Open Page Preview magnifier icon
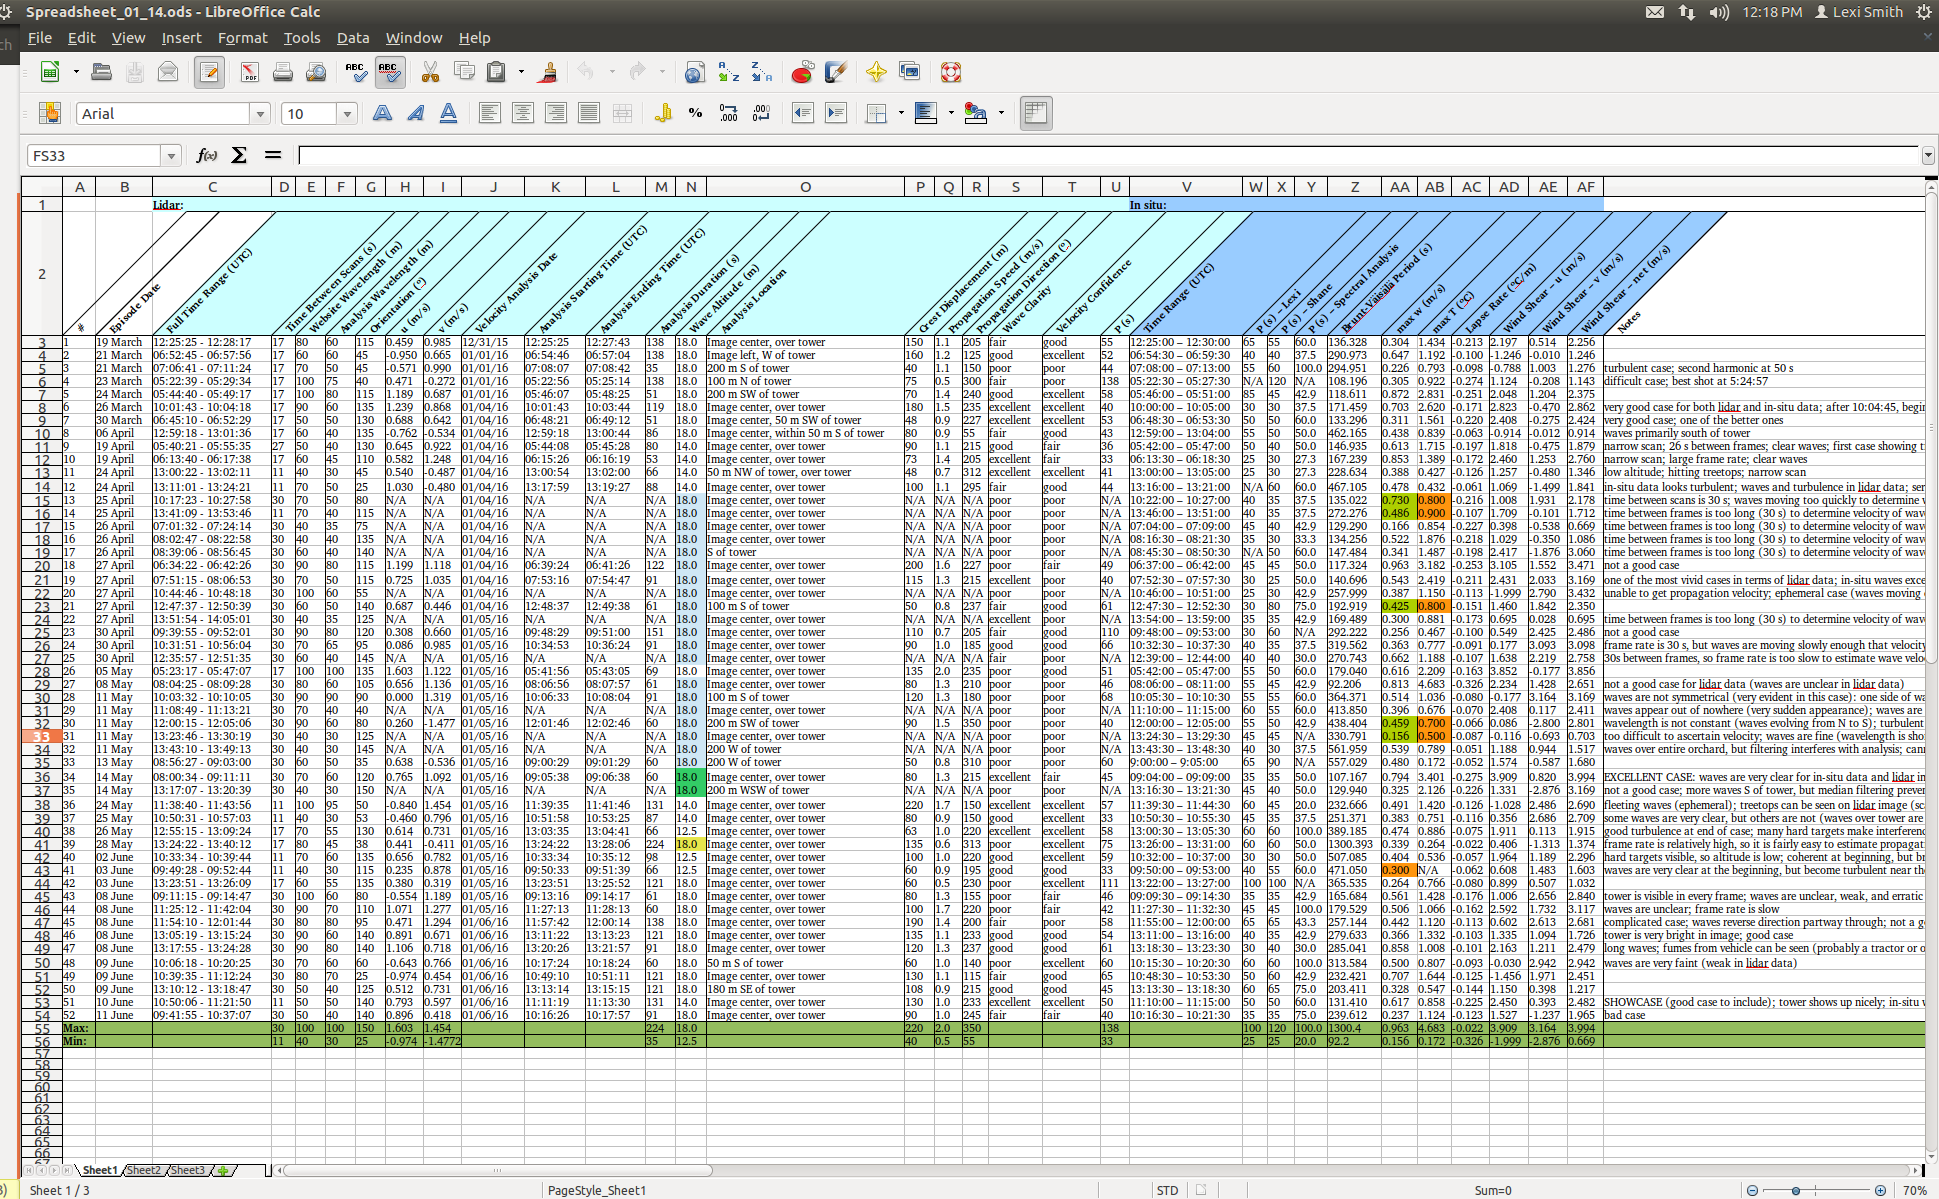Viewport: 1939px width, 1199px height. (x=316, y=72)
